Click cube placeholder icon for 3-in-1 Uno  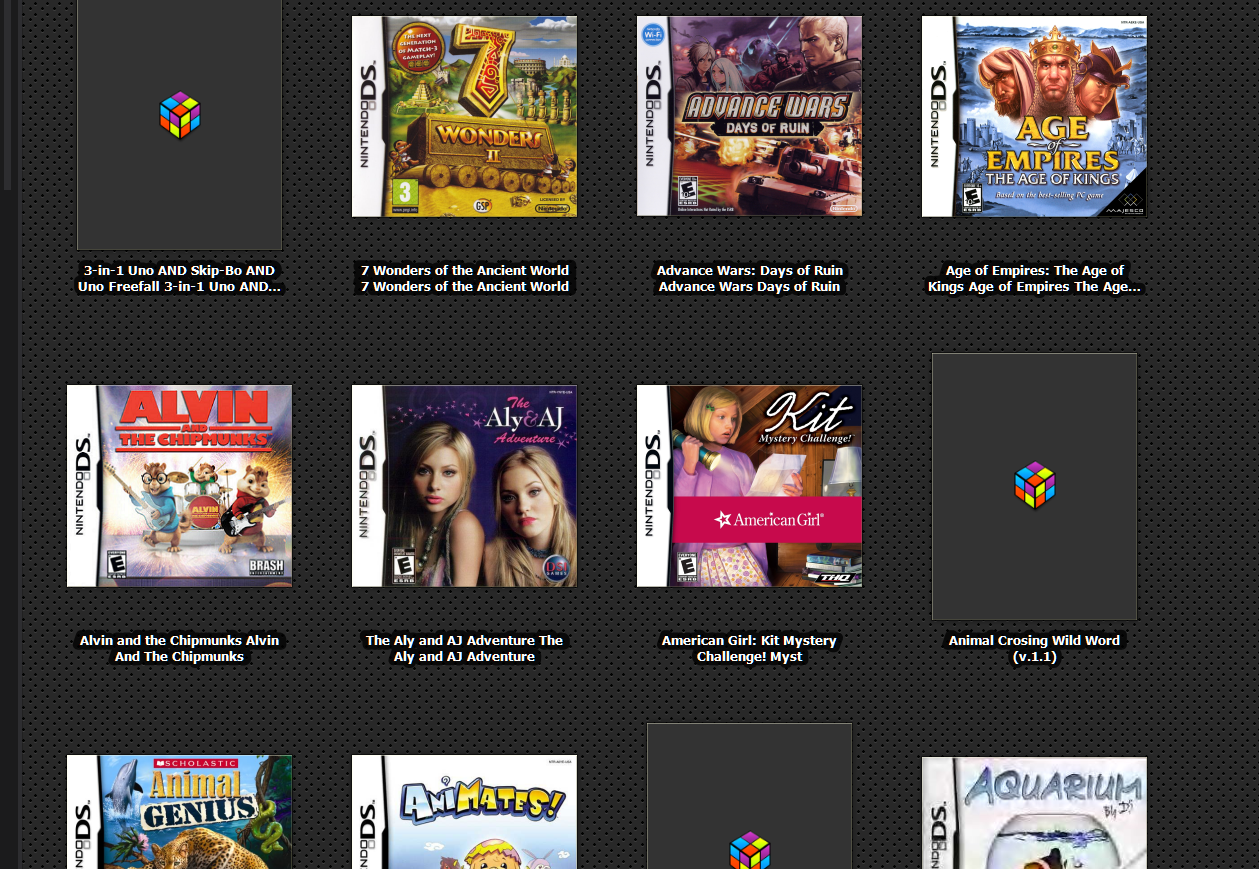180,115
